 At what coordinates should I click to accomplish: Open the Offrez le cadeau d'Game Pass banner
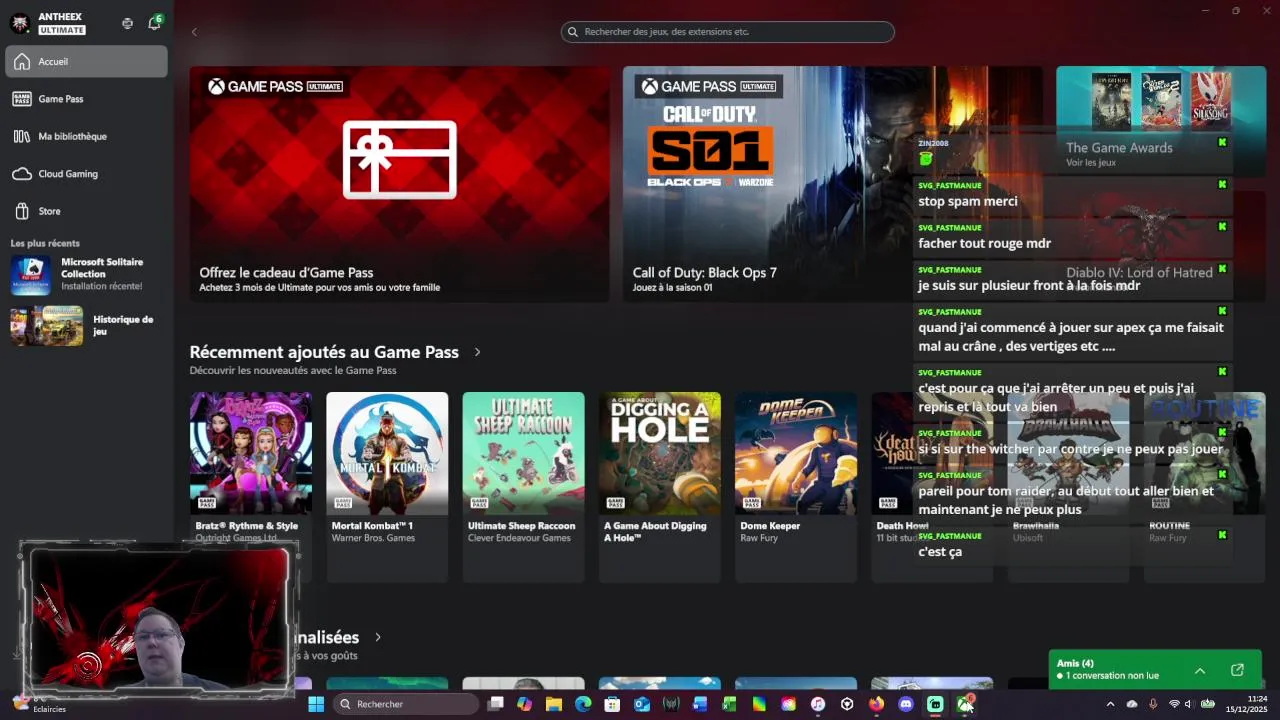(399, 184)
